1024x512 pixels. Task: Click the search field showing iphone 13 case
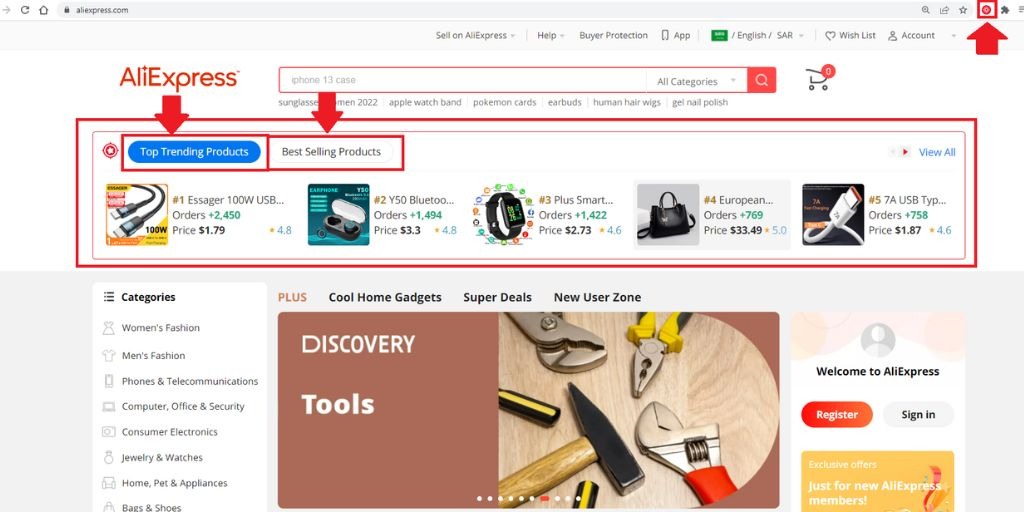[x=462, y=80]
